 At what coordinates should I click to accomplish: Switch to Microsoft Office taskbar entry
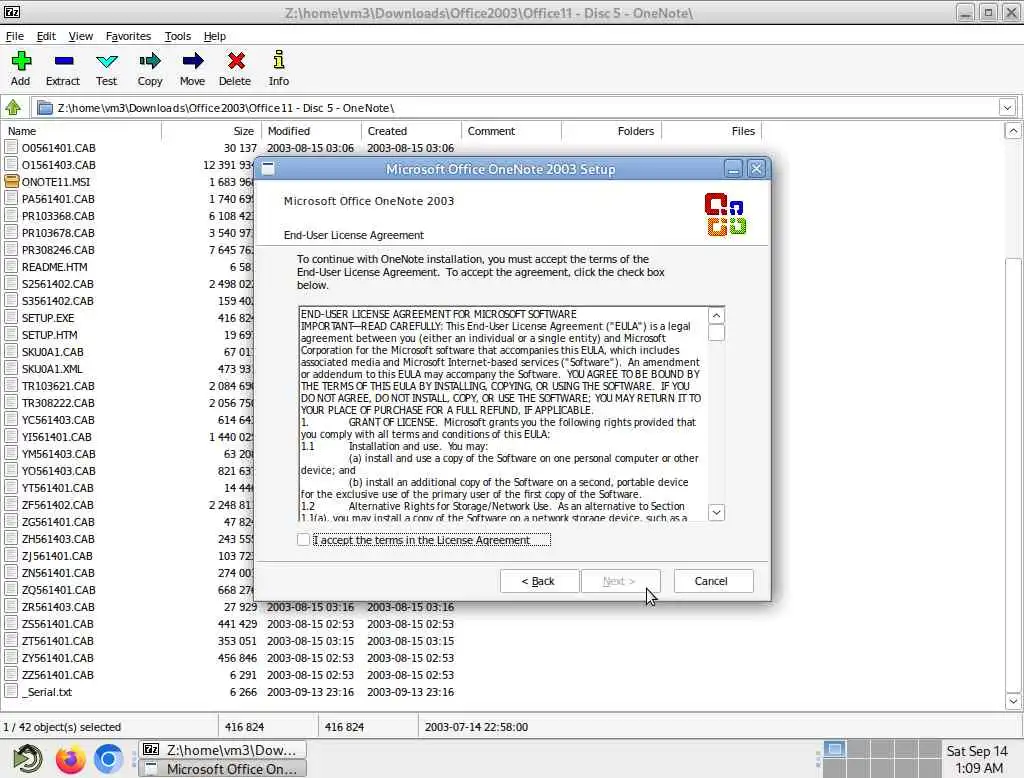[x=222, y=768]
